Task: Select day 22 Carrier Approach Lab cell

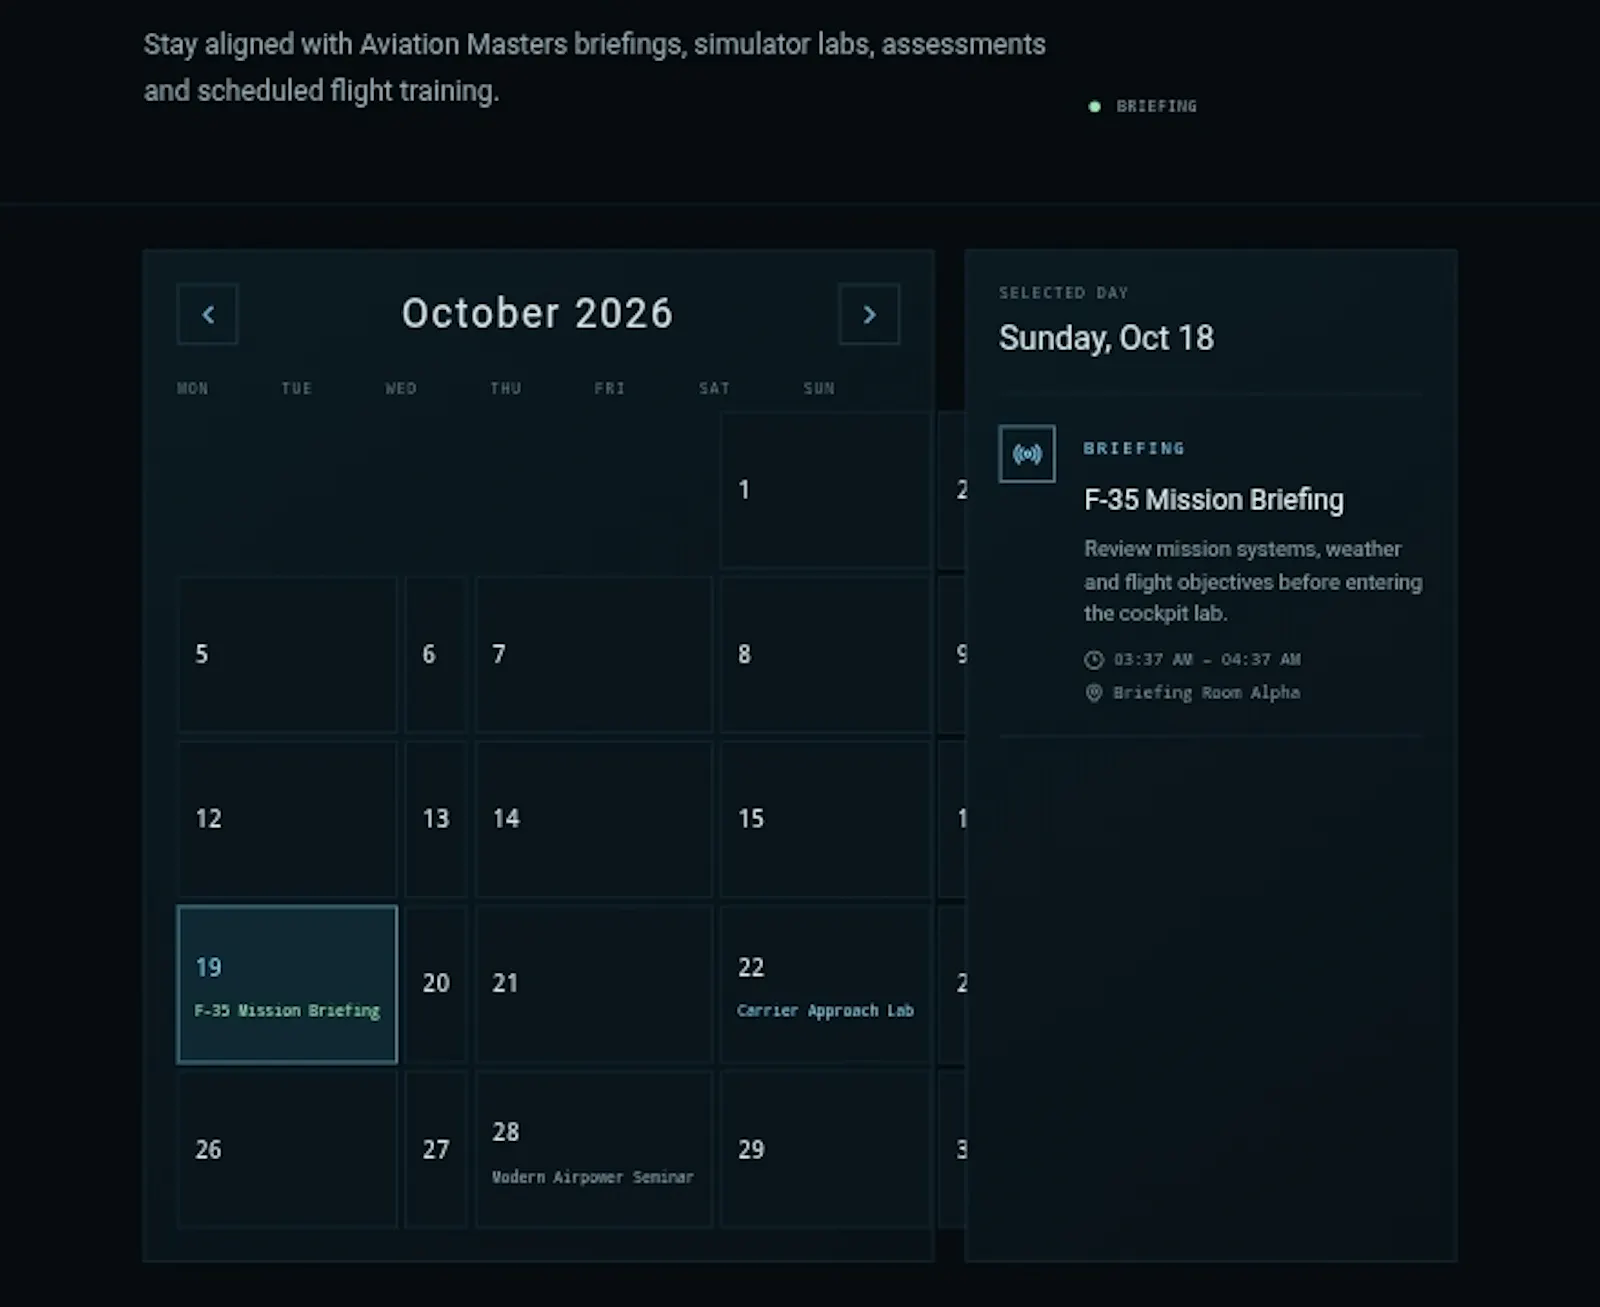Action: 826,984
